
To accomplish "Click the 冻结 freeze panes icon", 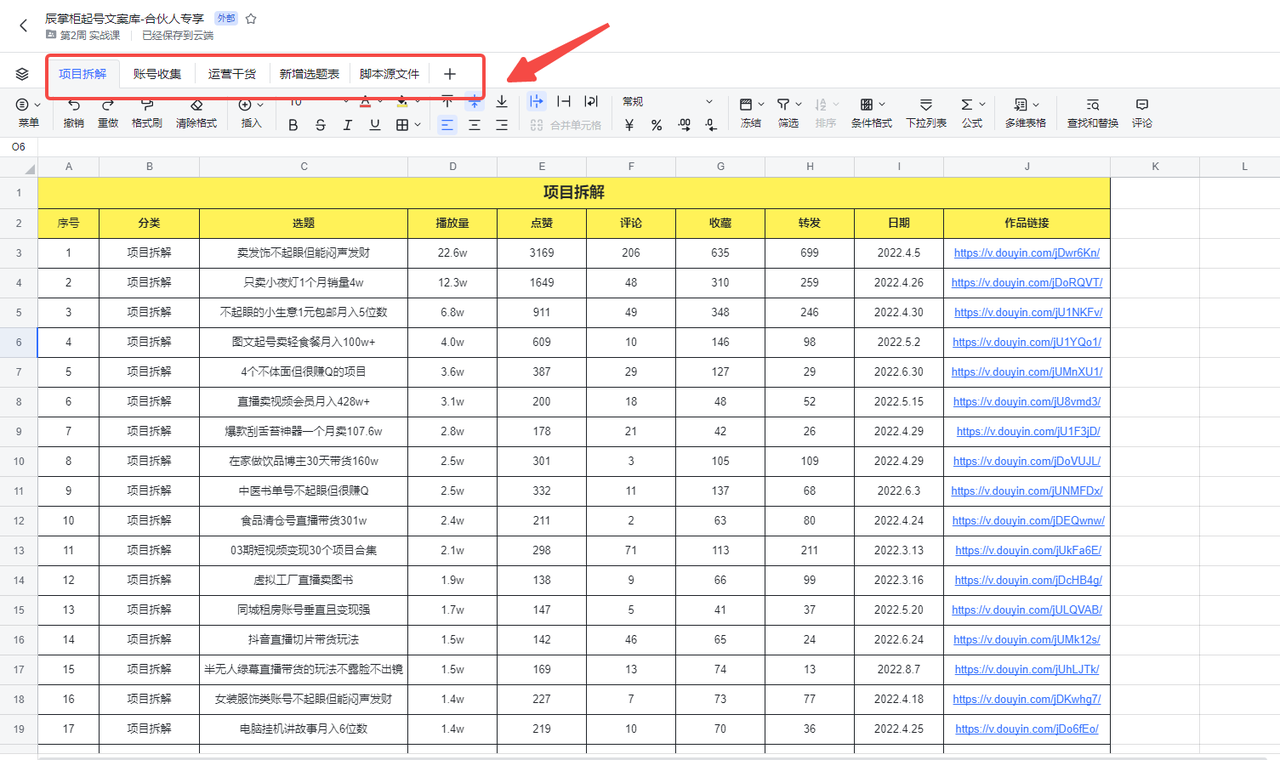I will tap(745, 104).
